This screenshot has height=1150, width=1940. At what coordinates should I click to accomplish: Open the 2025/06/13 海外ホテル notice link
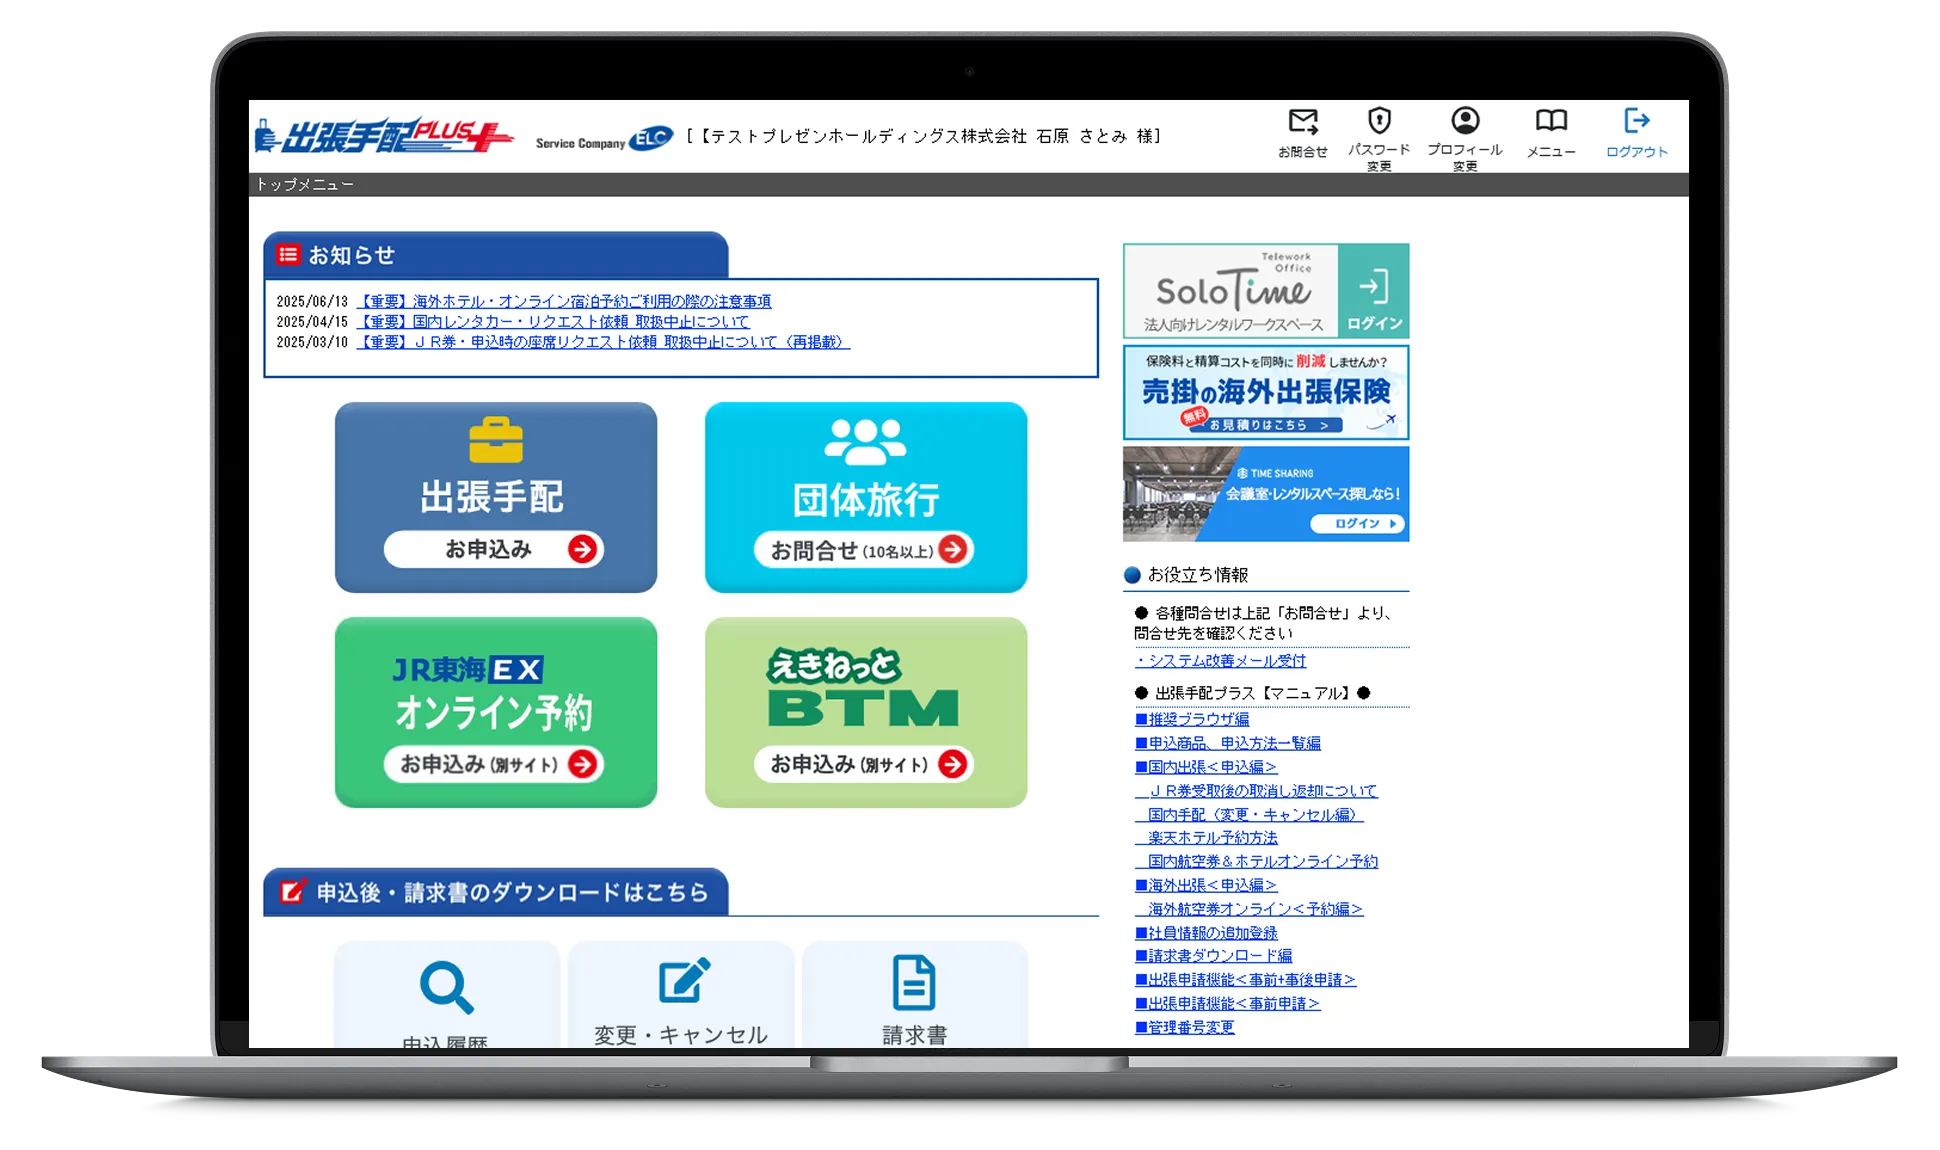564,301
